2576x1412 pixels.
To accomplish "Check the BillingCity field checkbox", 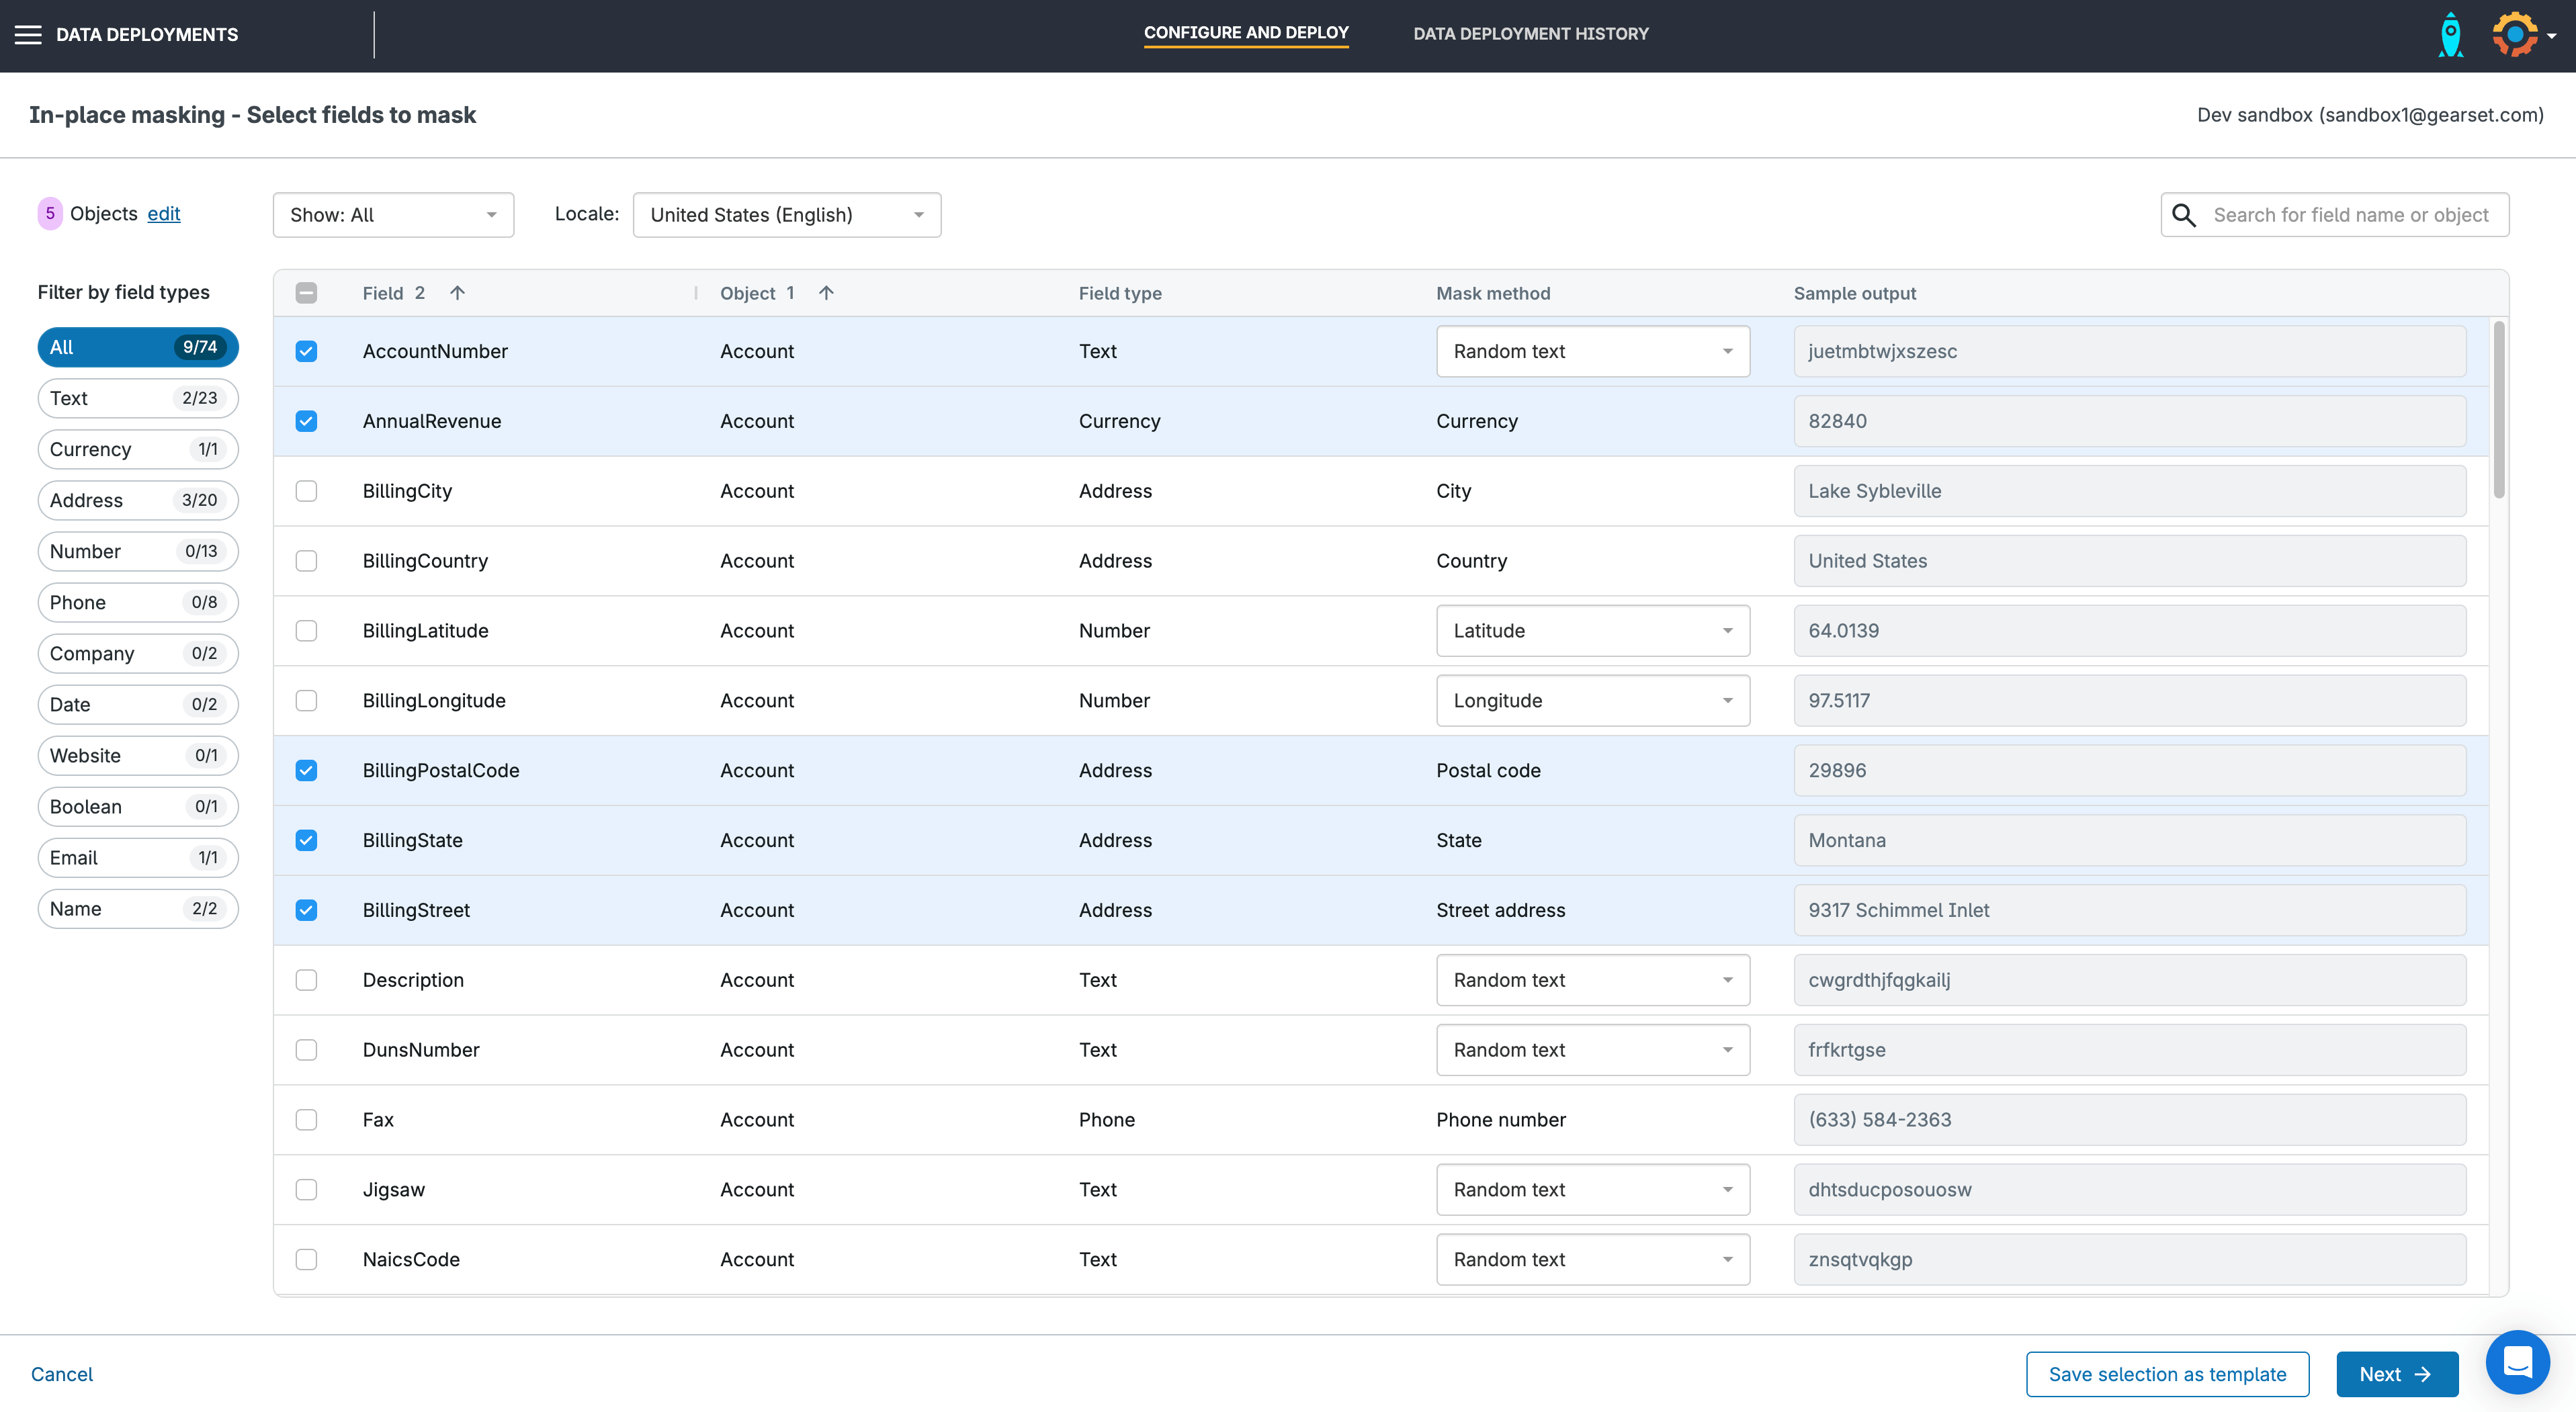I will (x=306, y=491).
